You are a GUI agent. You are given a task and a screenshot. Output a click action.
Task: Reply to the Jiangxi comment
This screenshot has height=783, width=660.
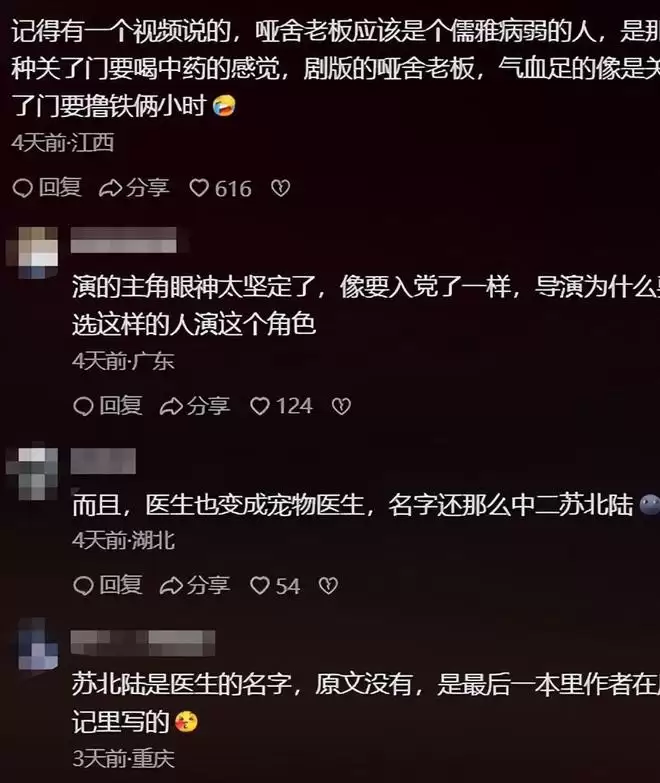pyautogui.click(x=47, y=188)
